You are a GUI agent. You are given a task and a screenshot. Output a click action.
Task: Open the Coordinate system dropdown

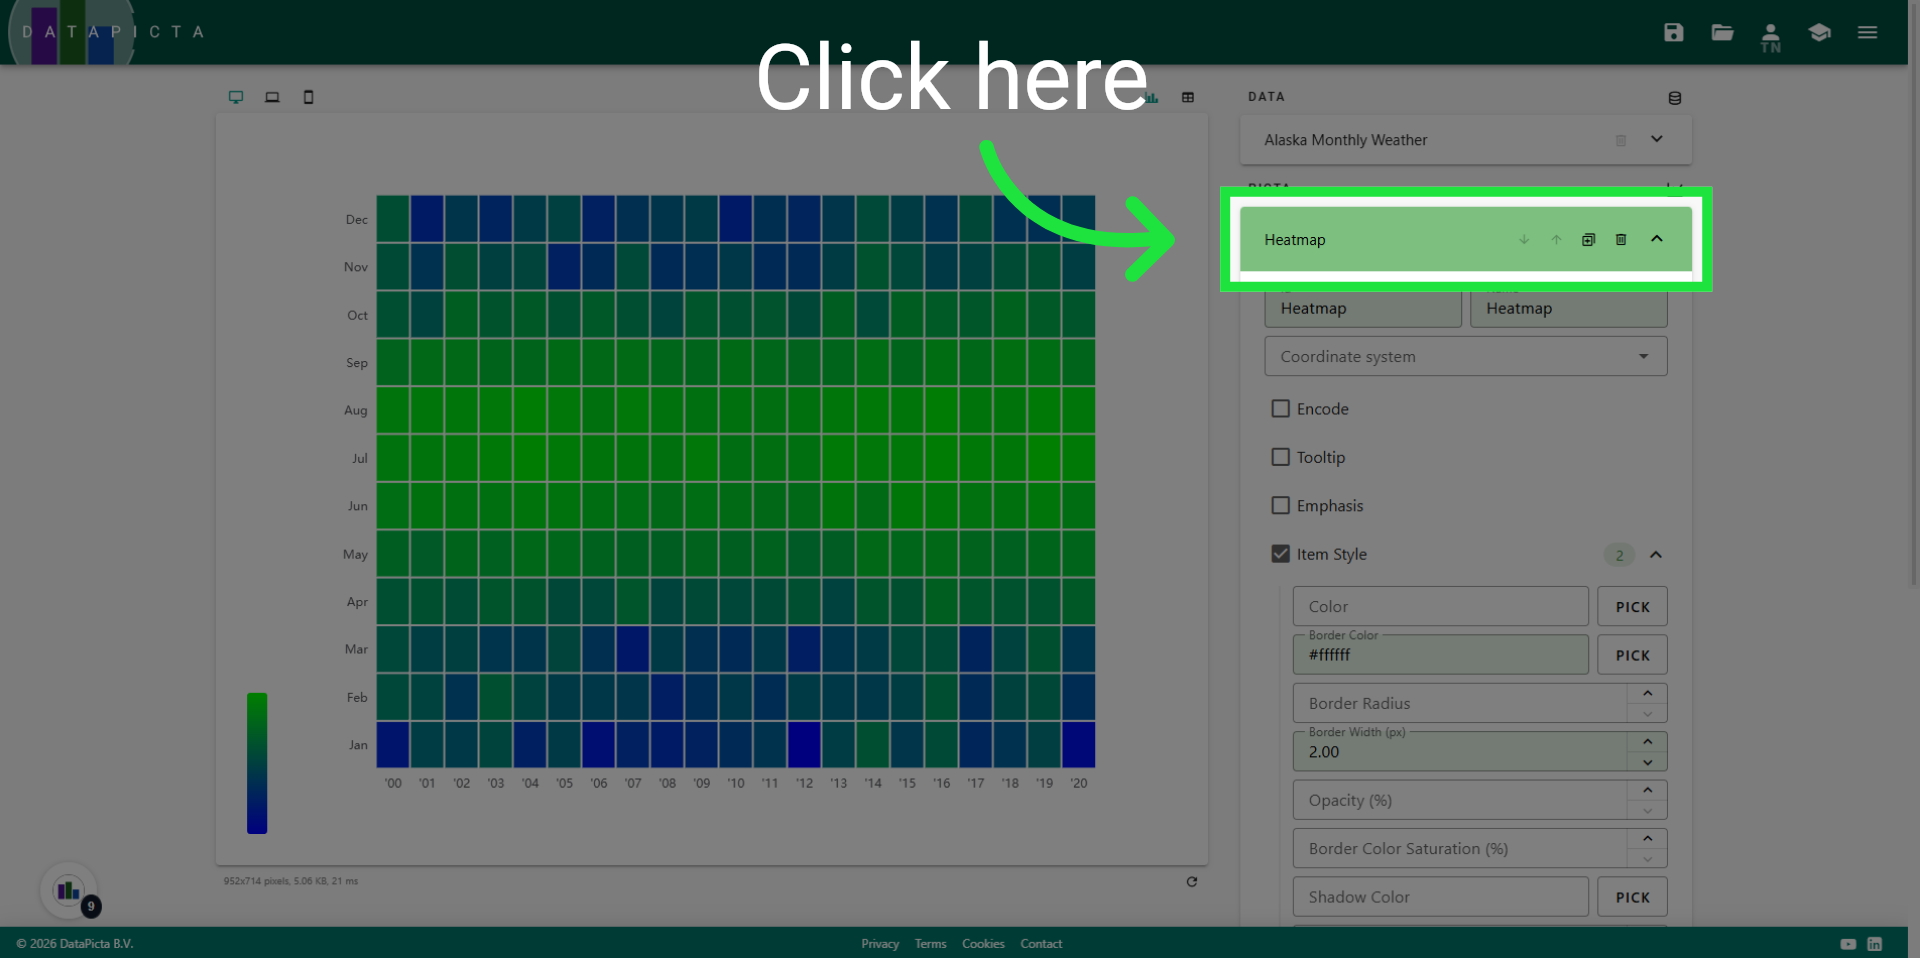click(1465, 356)
